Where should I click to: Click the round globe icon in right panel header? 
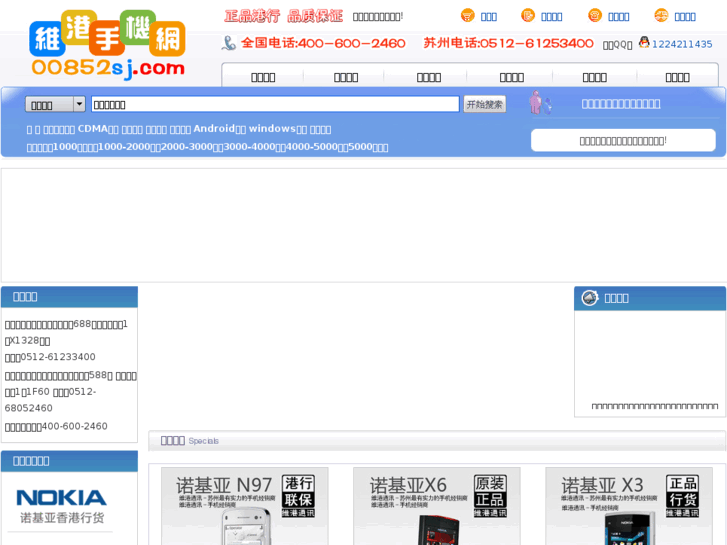590,298
